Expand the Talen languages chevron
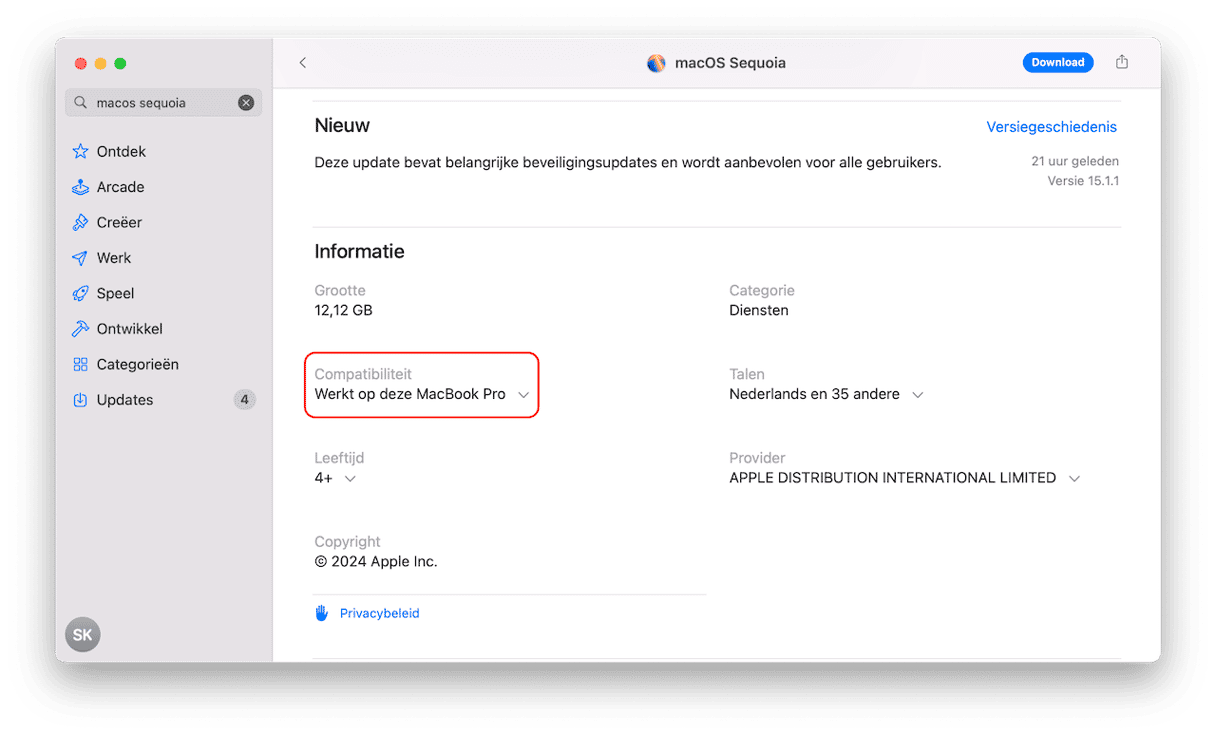 click(x=917, y=395)
